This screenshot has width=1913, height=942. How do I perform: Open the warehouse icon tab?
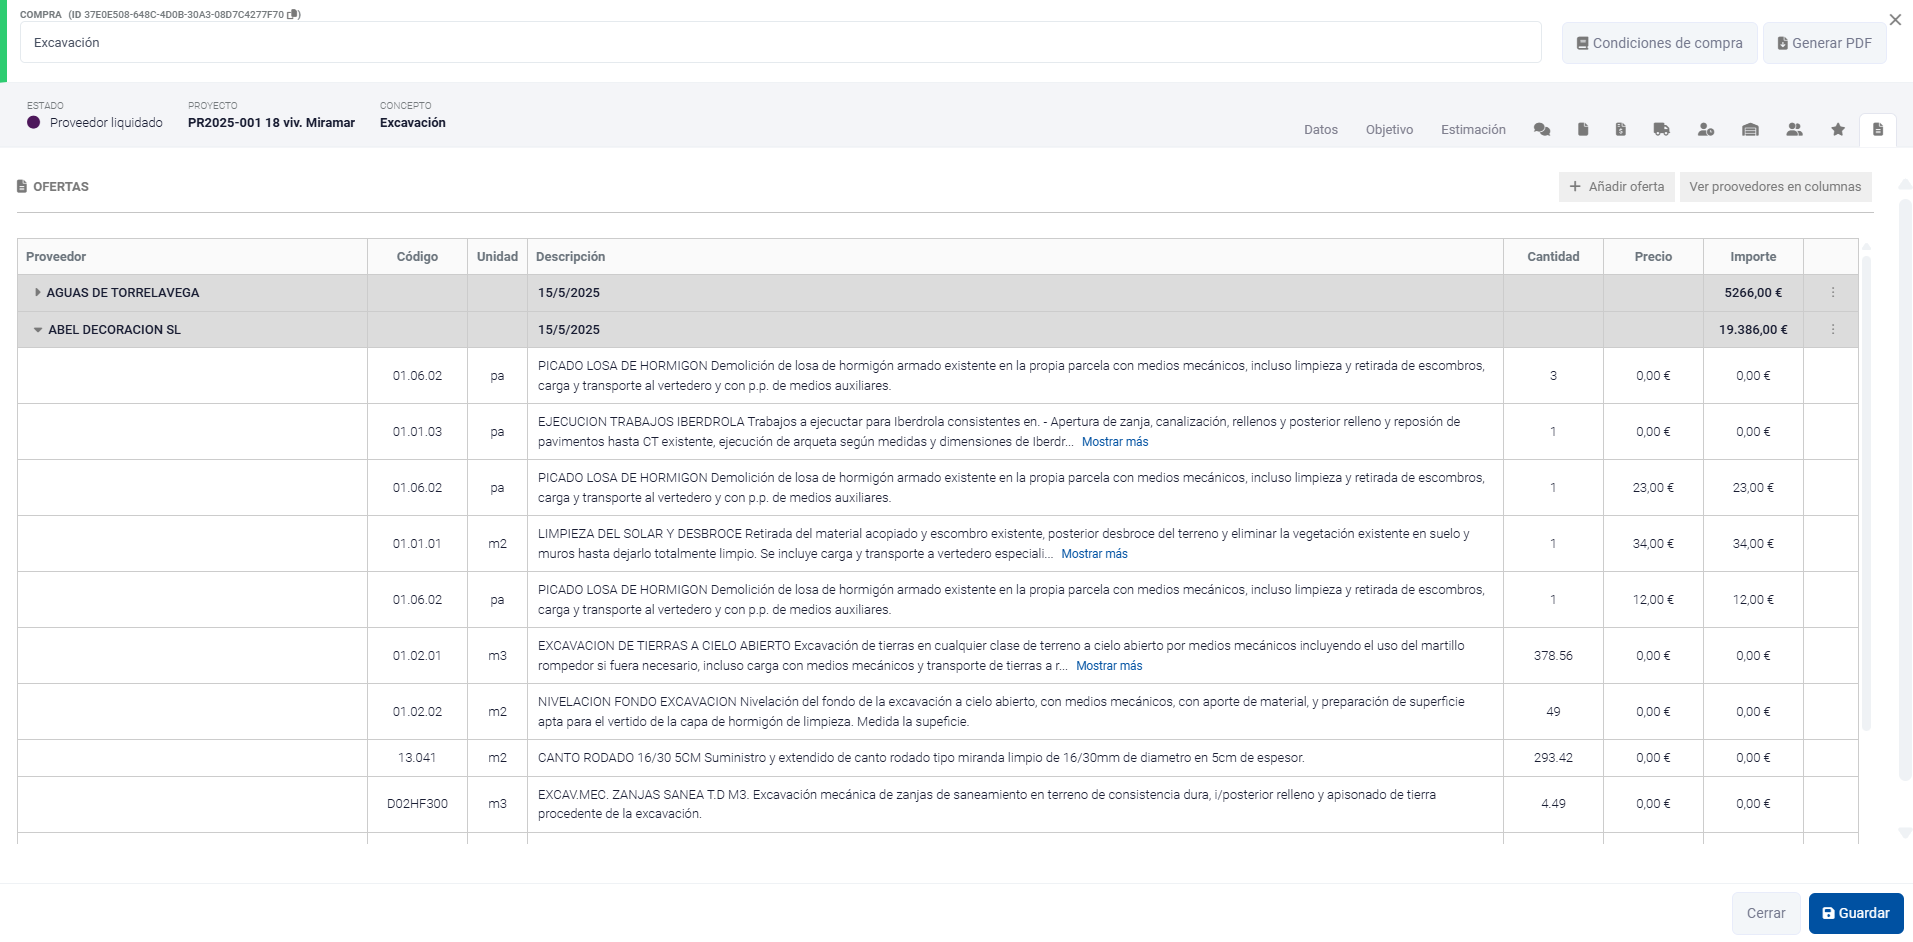tap(1750, 130)
